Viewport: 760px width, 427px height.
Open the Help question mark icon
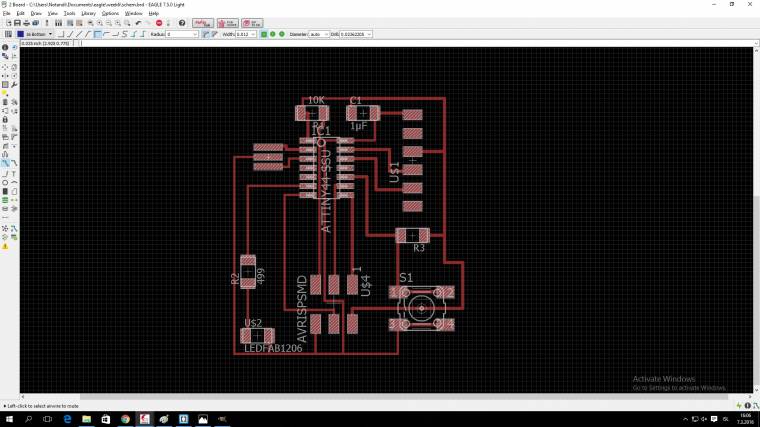(182, 23)
